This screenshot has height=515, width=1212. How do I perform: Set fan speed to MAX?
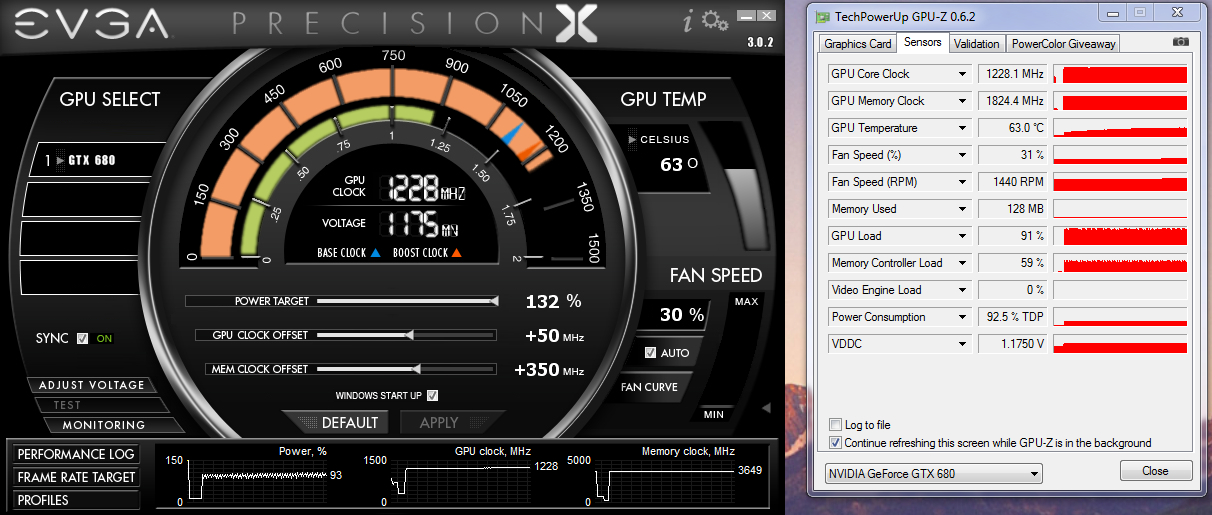point(747,302)
